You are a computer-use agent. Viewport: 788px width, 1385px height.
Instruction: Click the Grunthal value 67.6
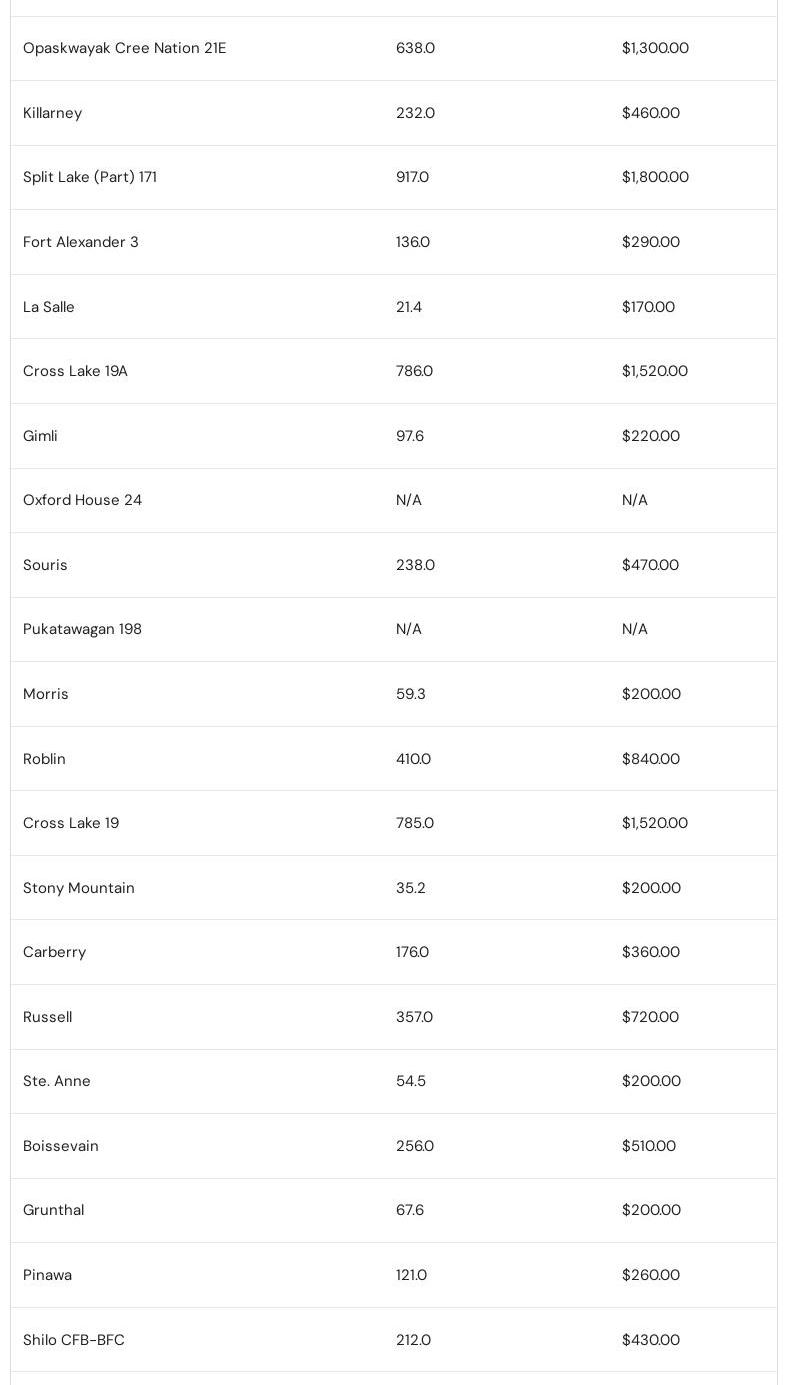(410, 1210)
